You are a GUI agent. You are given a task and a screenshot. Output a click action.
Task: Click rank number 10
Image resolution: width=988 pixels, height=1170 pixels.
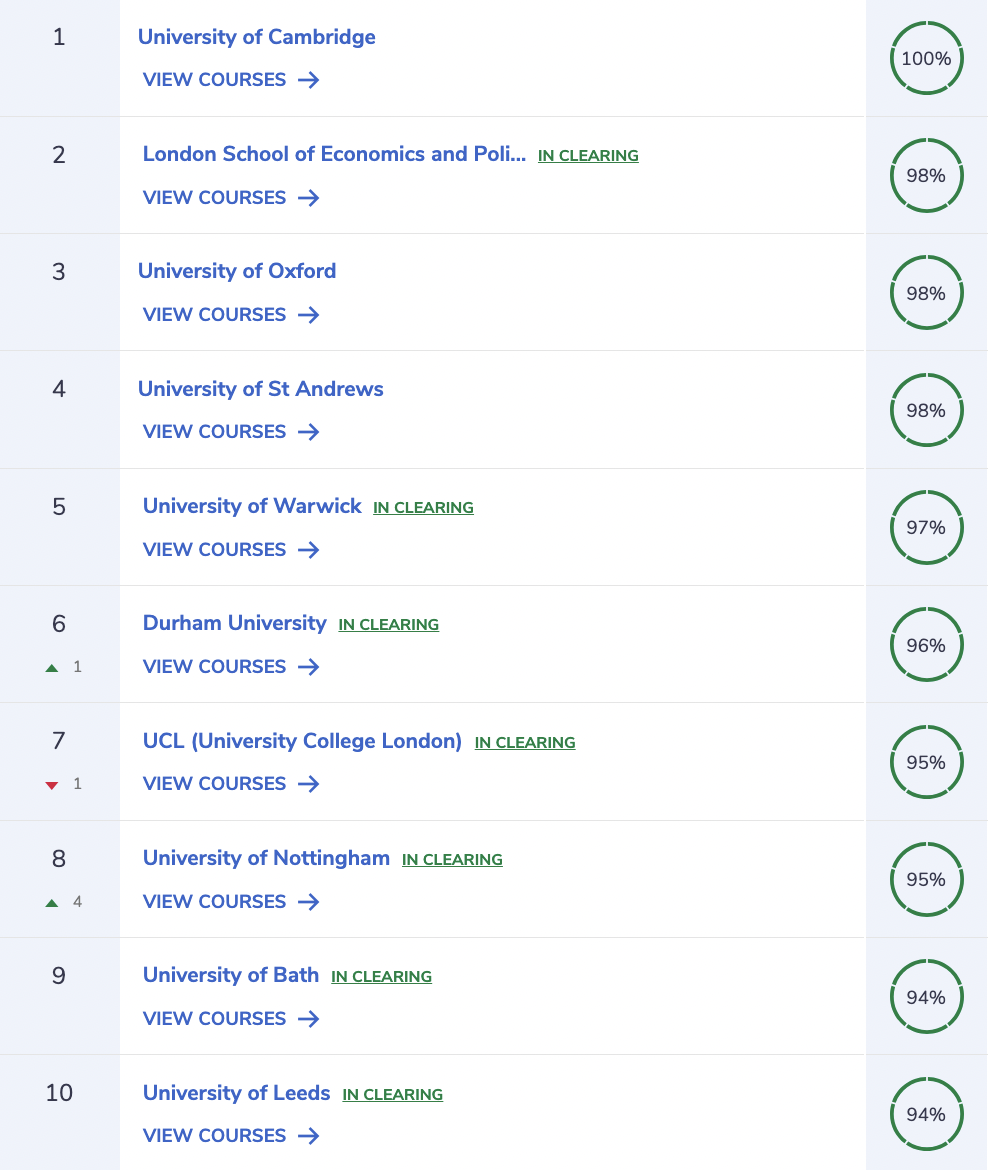(59, 1093)
